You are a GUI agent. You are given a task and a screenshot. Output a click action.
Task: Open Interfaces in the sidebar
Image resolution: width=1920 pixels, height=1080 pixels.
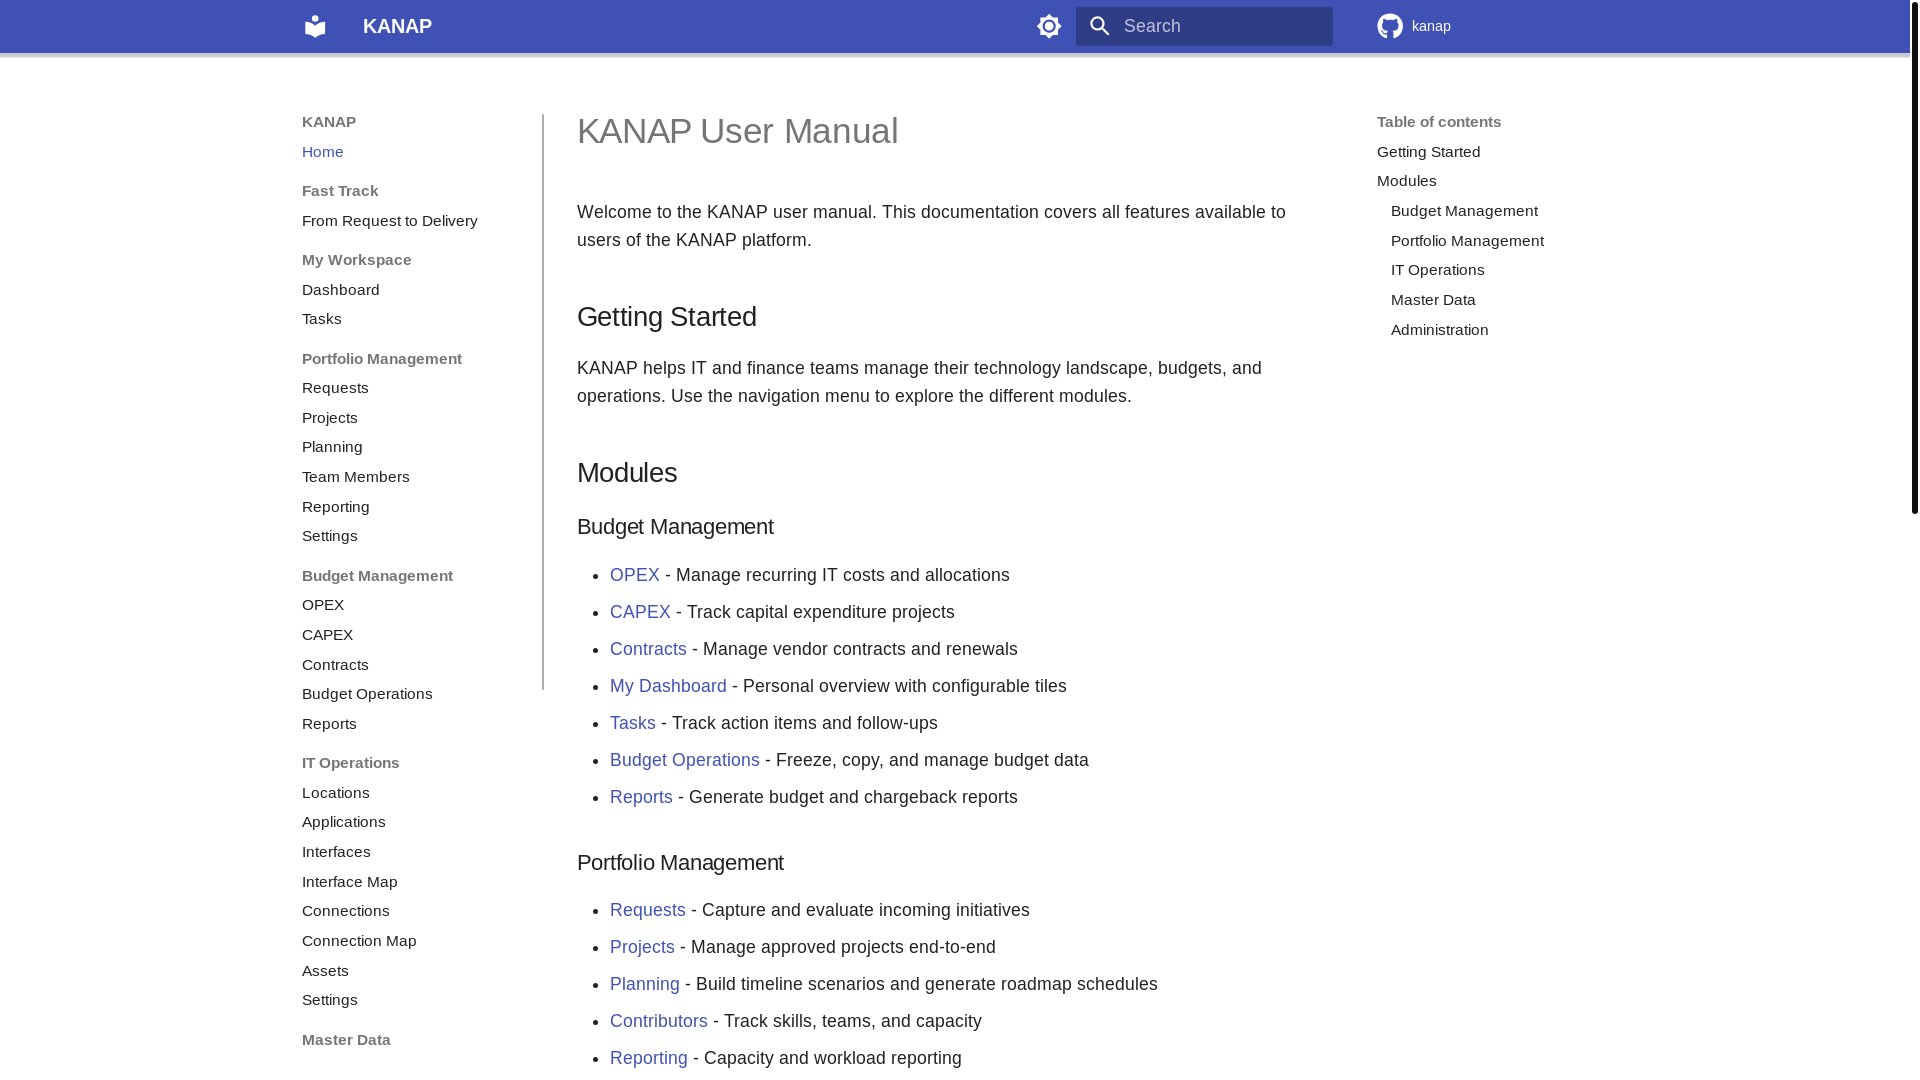pyautogui.click(x=336, y=852)
